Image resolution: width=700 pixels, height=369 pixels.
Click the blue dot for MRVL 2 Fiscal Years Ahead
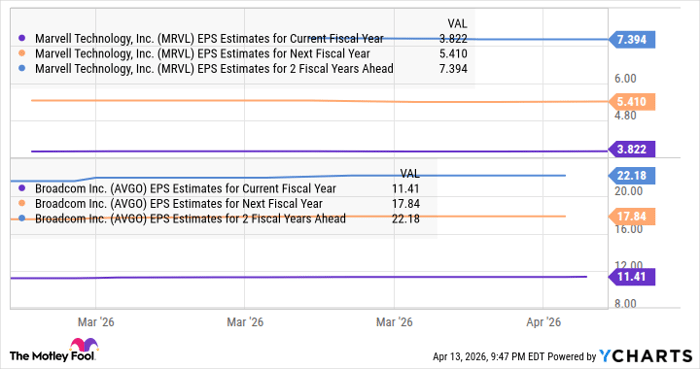[x=22, y=69]
